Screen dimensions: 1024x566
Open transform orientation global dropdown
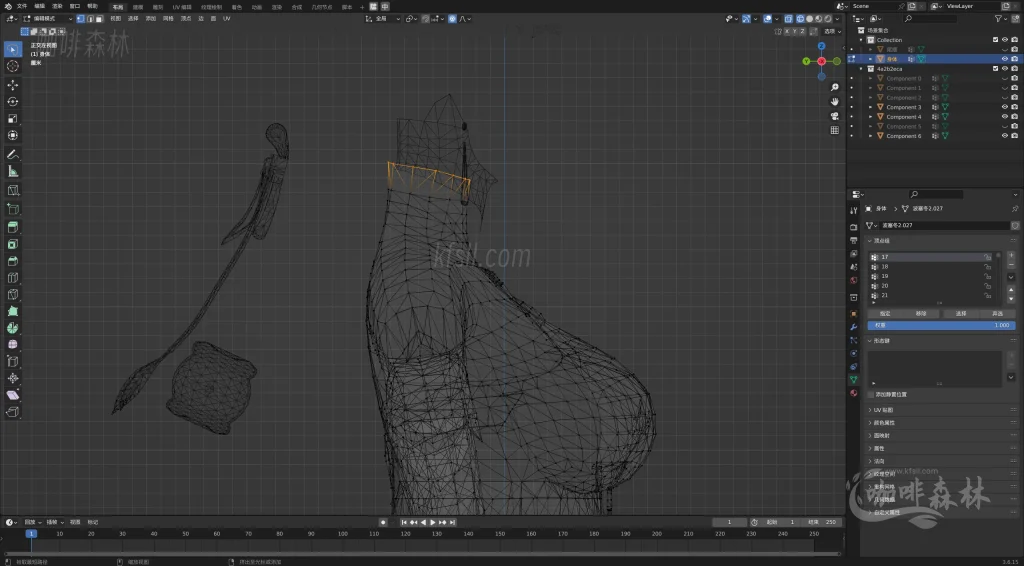(x=383, y=19)
